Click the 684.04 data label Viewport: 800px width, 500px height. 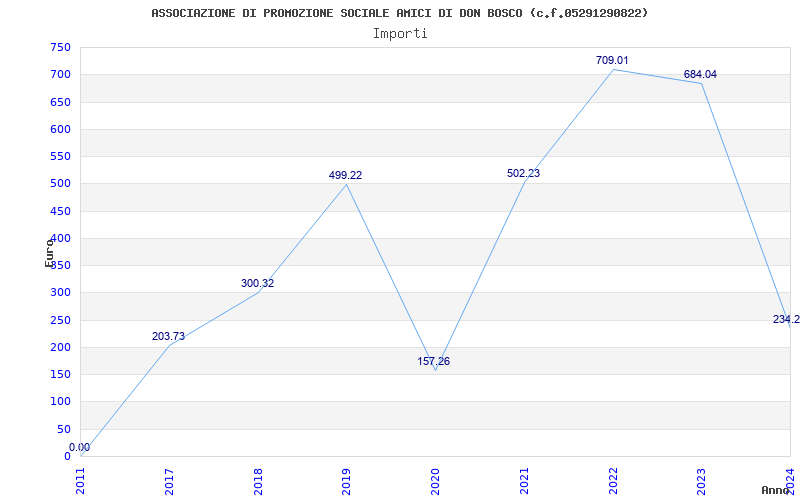pos(700,74)
